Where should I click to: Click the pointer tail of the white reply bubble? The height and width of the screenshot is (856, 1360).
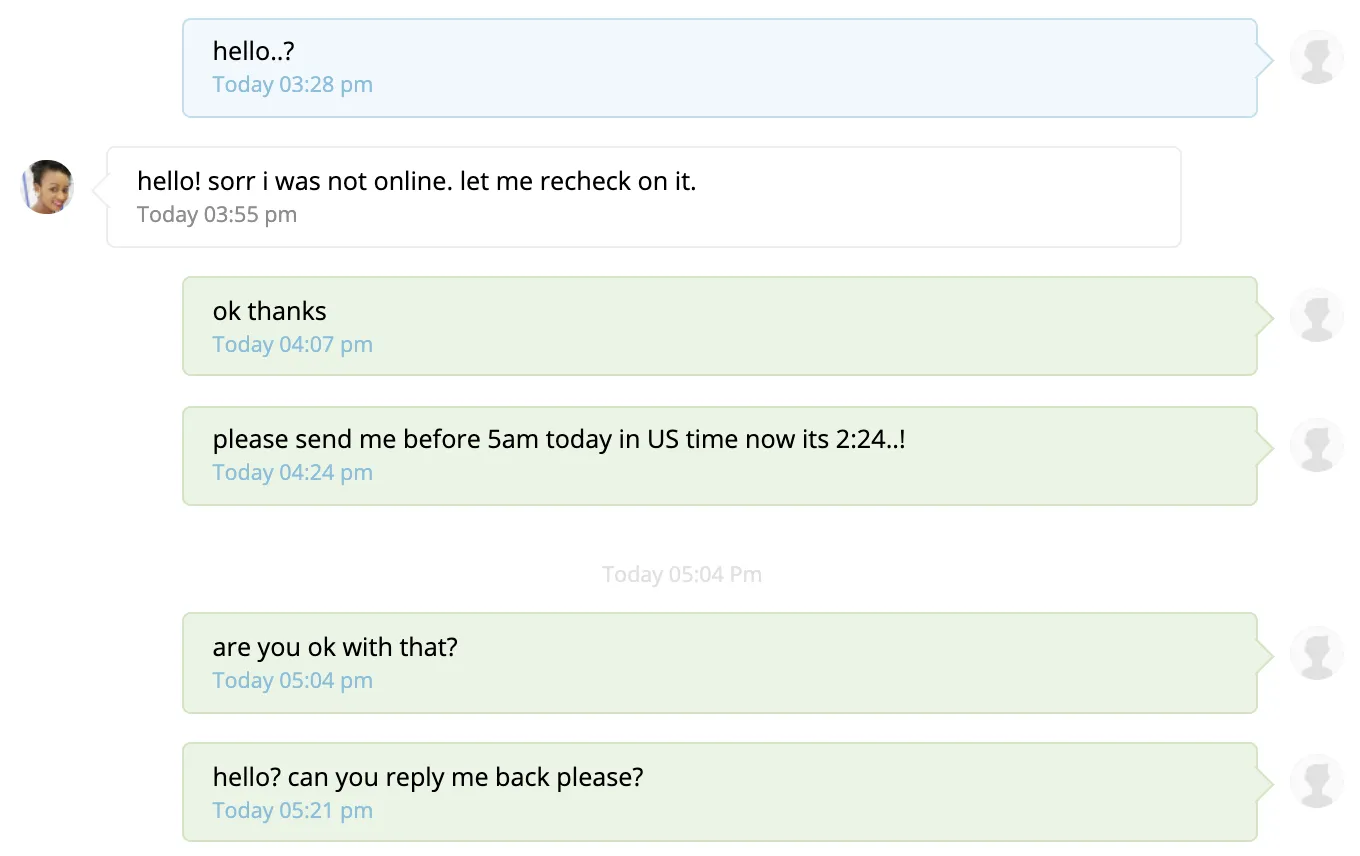(x=100, y=190)
